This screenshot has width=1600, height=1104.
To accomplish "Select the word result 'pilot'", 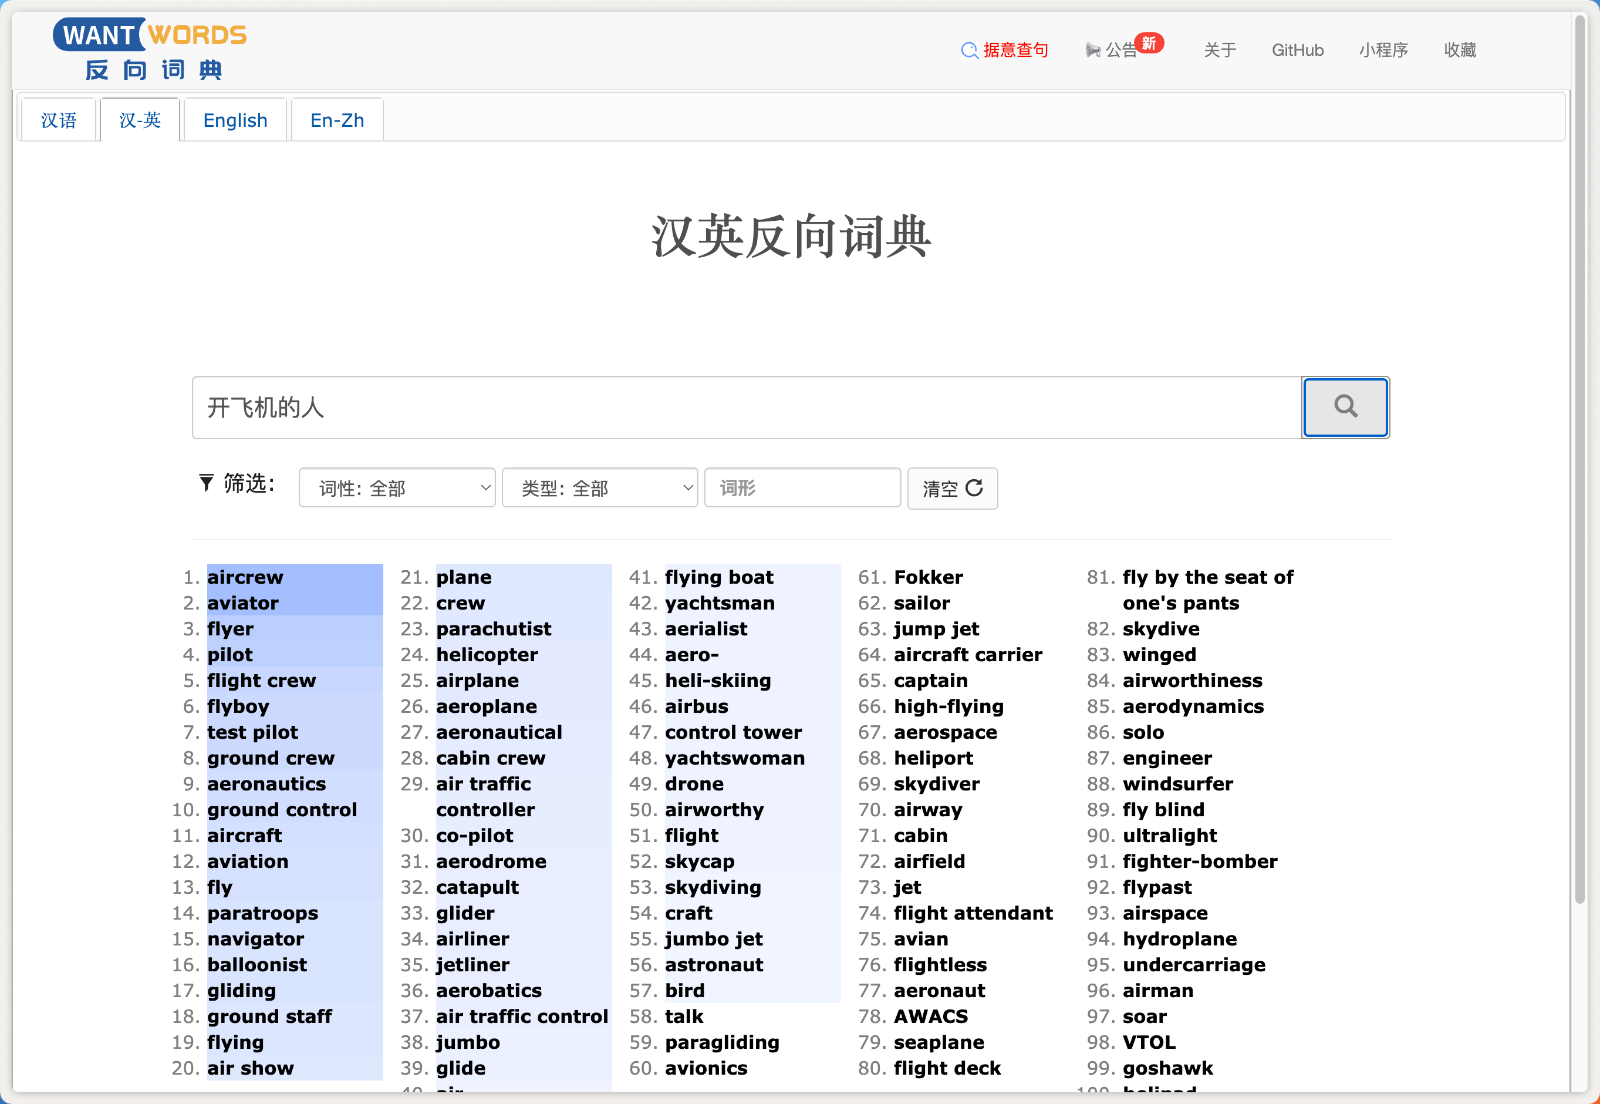I will click(230, 654).
